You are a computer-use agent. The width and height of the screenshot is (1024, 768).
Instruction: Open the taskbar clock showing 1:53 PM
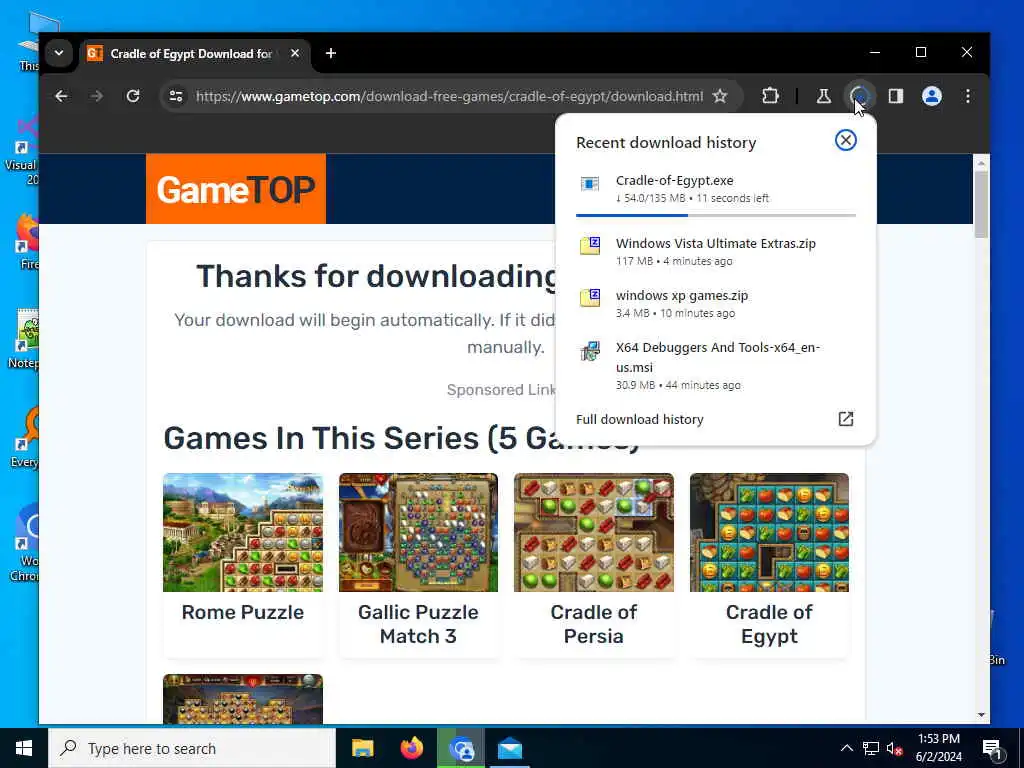click(x=938, y=748)
